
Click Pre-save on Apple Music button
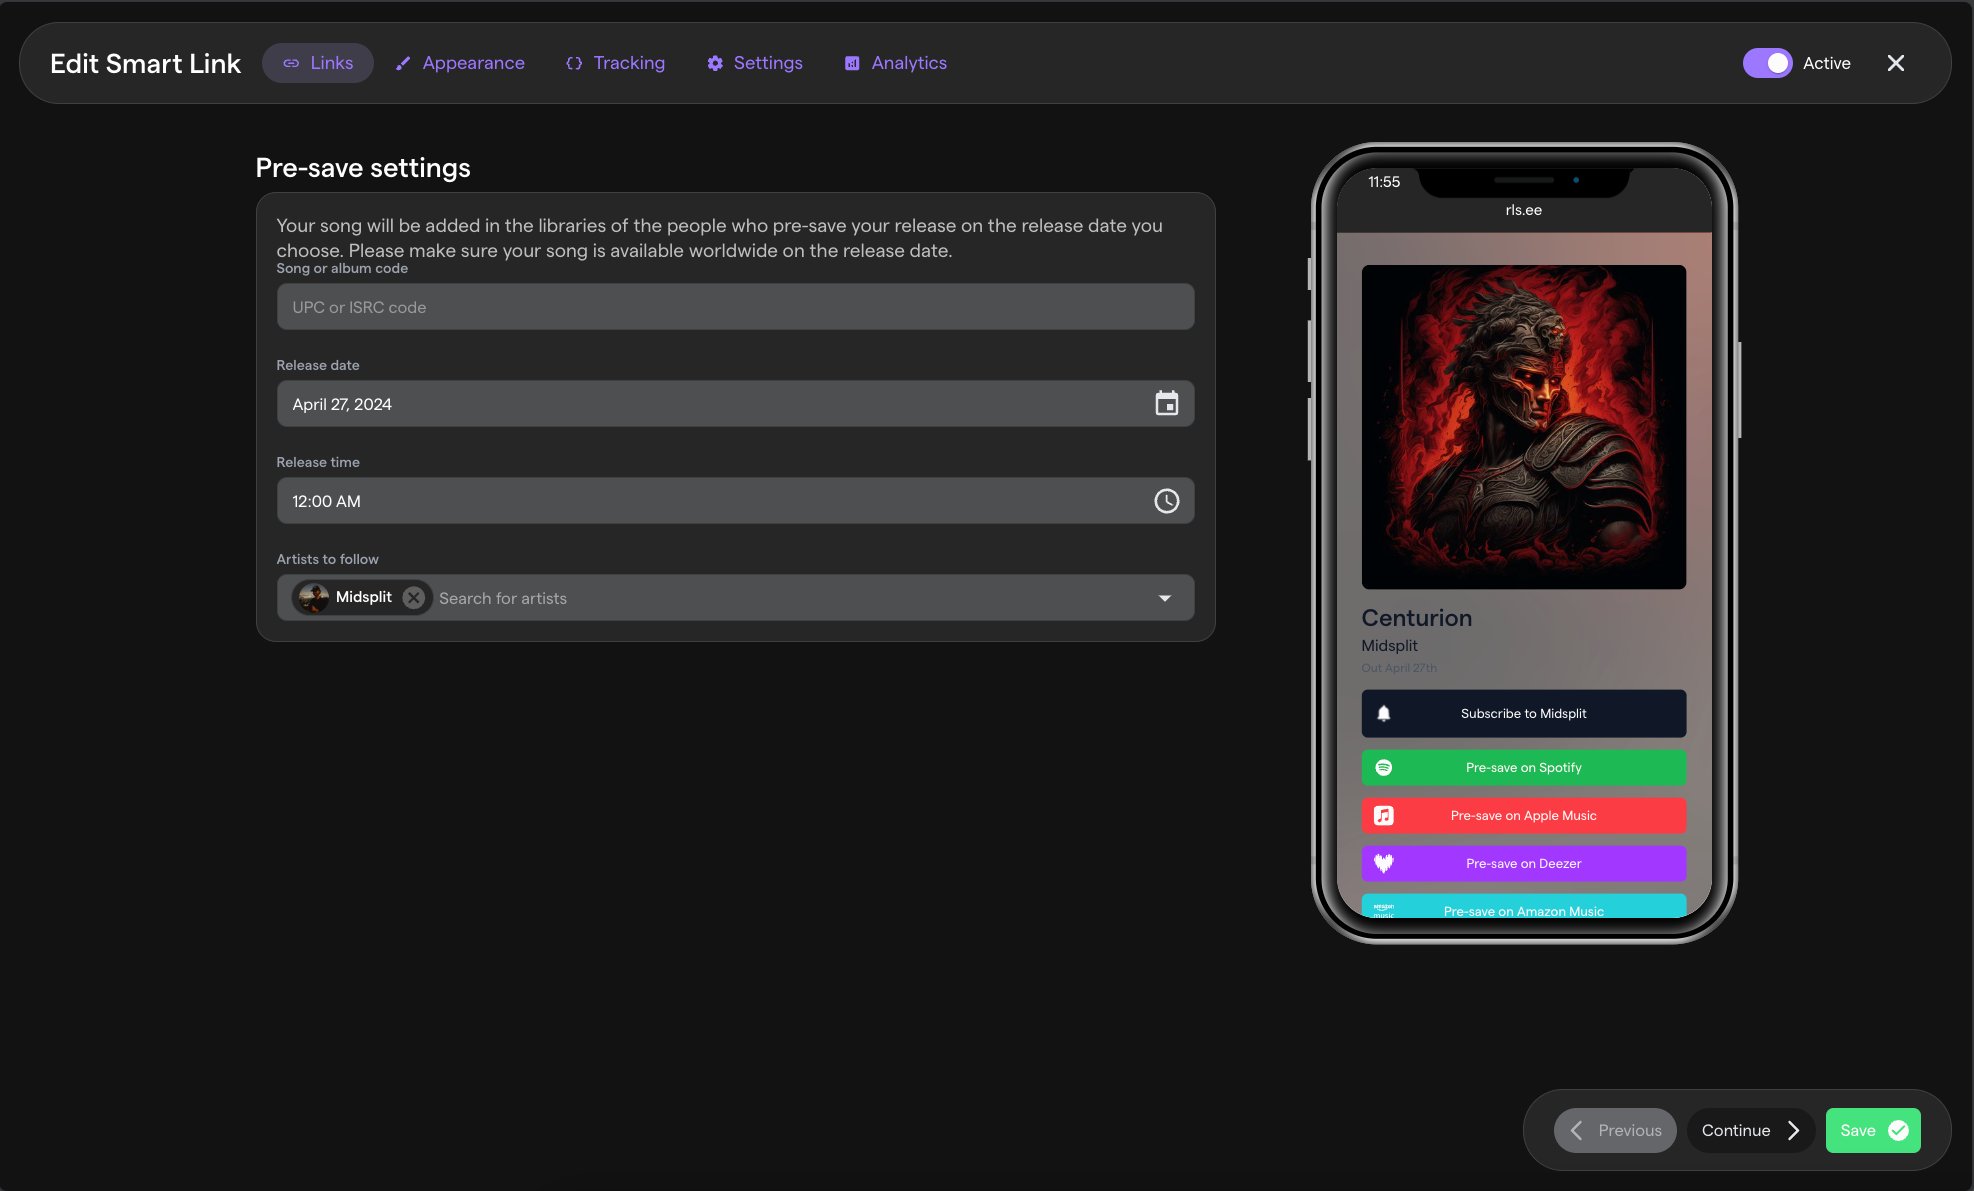pyautogui.click(x=1523, y=816)
